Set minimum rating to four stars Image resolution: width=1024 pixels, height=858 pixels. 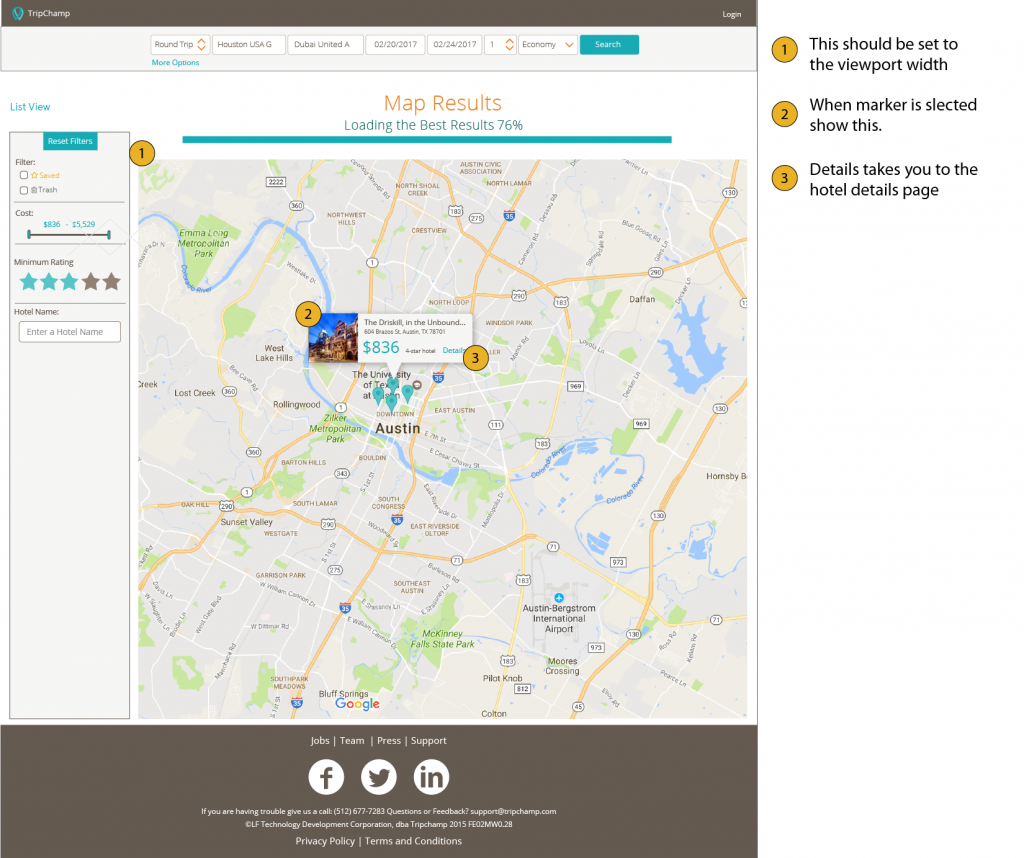point(88,282)
